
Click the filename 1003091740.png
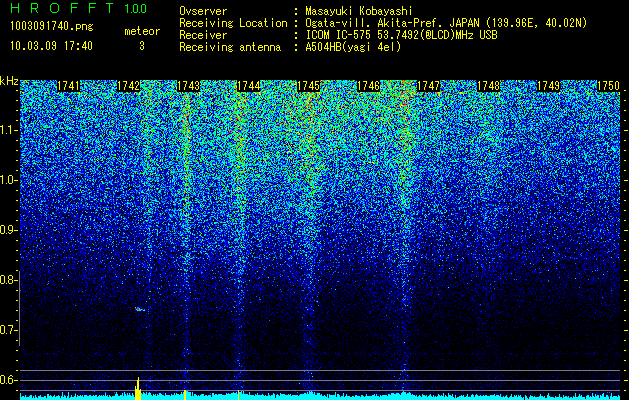click(x=52, y=26)
